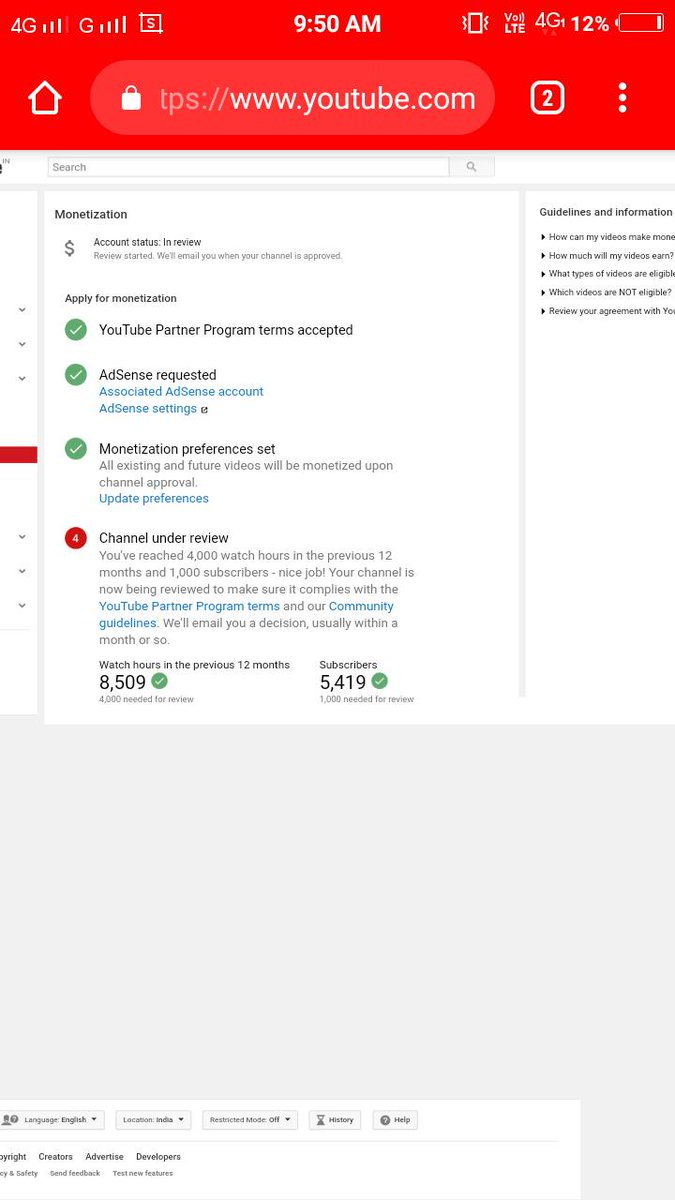Click the 'Channel under review' heading
Viewport: 675px width, 1200px height.
(x=164, y=538)
